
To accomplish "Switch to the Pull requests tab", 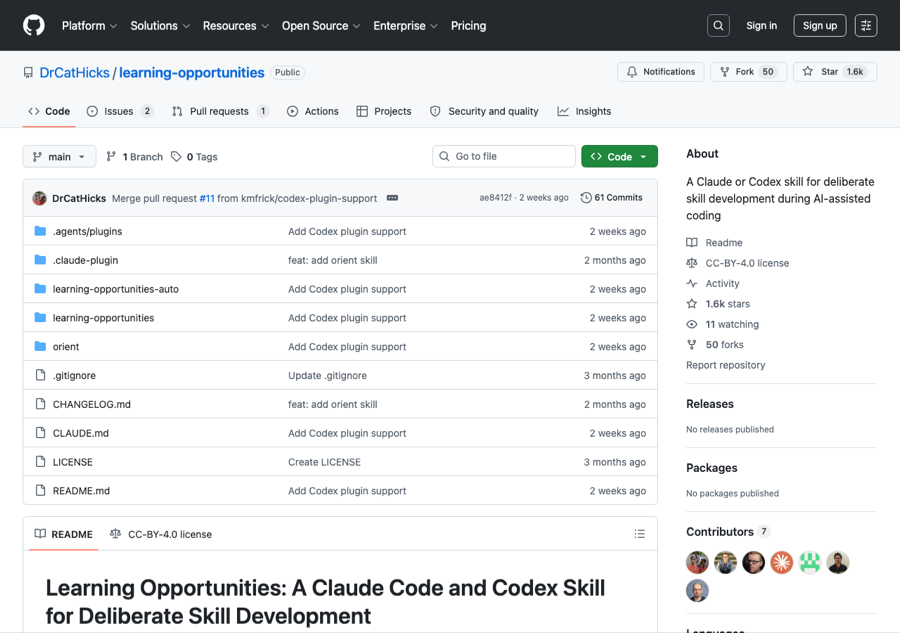I will (220, 111).
